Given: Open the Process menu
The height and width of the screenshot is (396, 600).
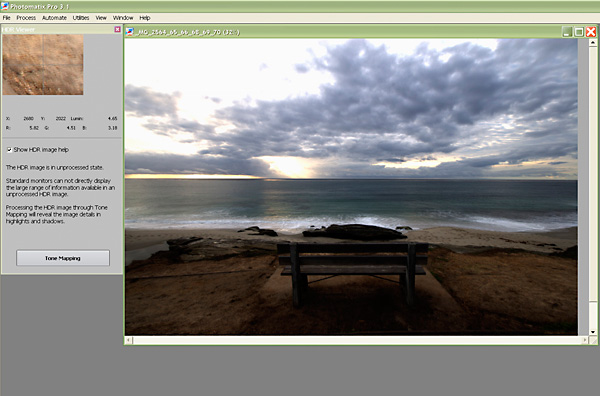Looking at the screenshot, I should (x=26, y=18).
